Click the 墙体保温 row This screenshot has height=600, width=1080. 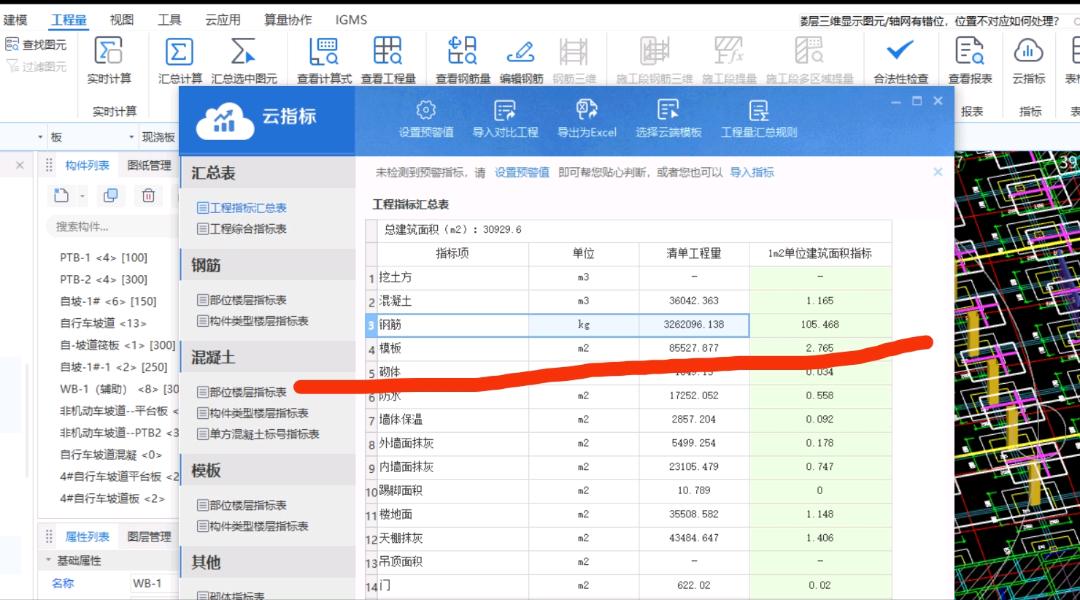pos(628,420)
